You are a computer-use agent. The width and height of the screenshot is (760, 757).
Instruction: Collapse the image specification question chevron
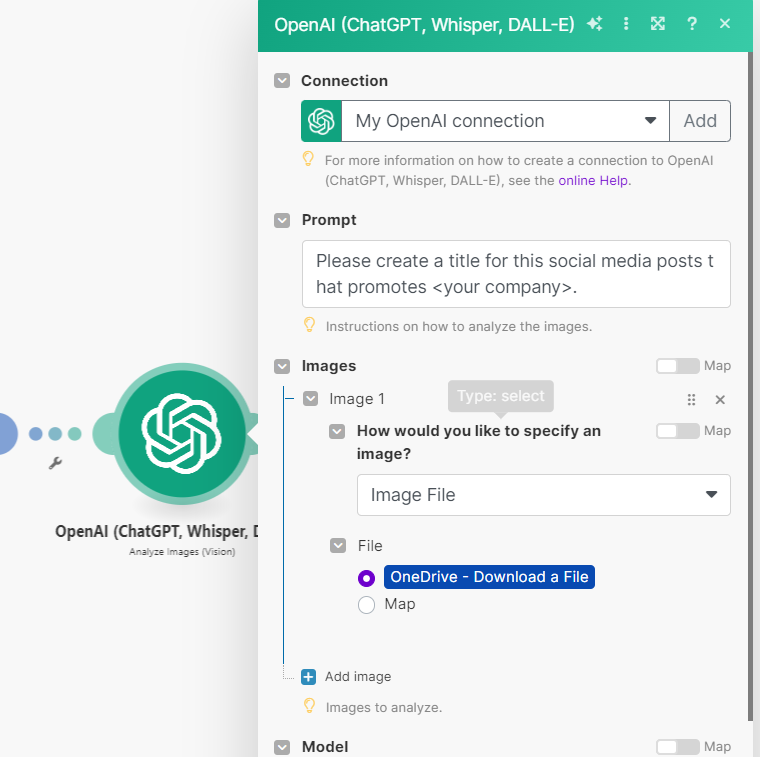(x=337, y=431)
